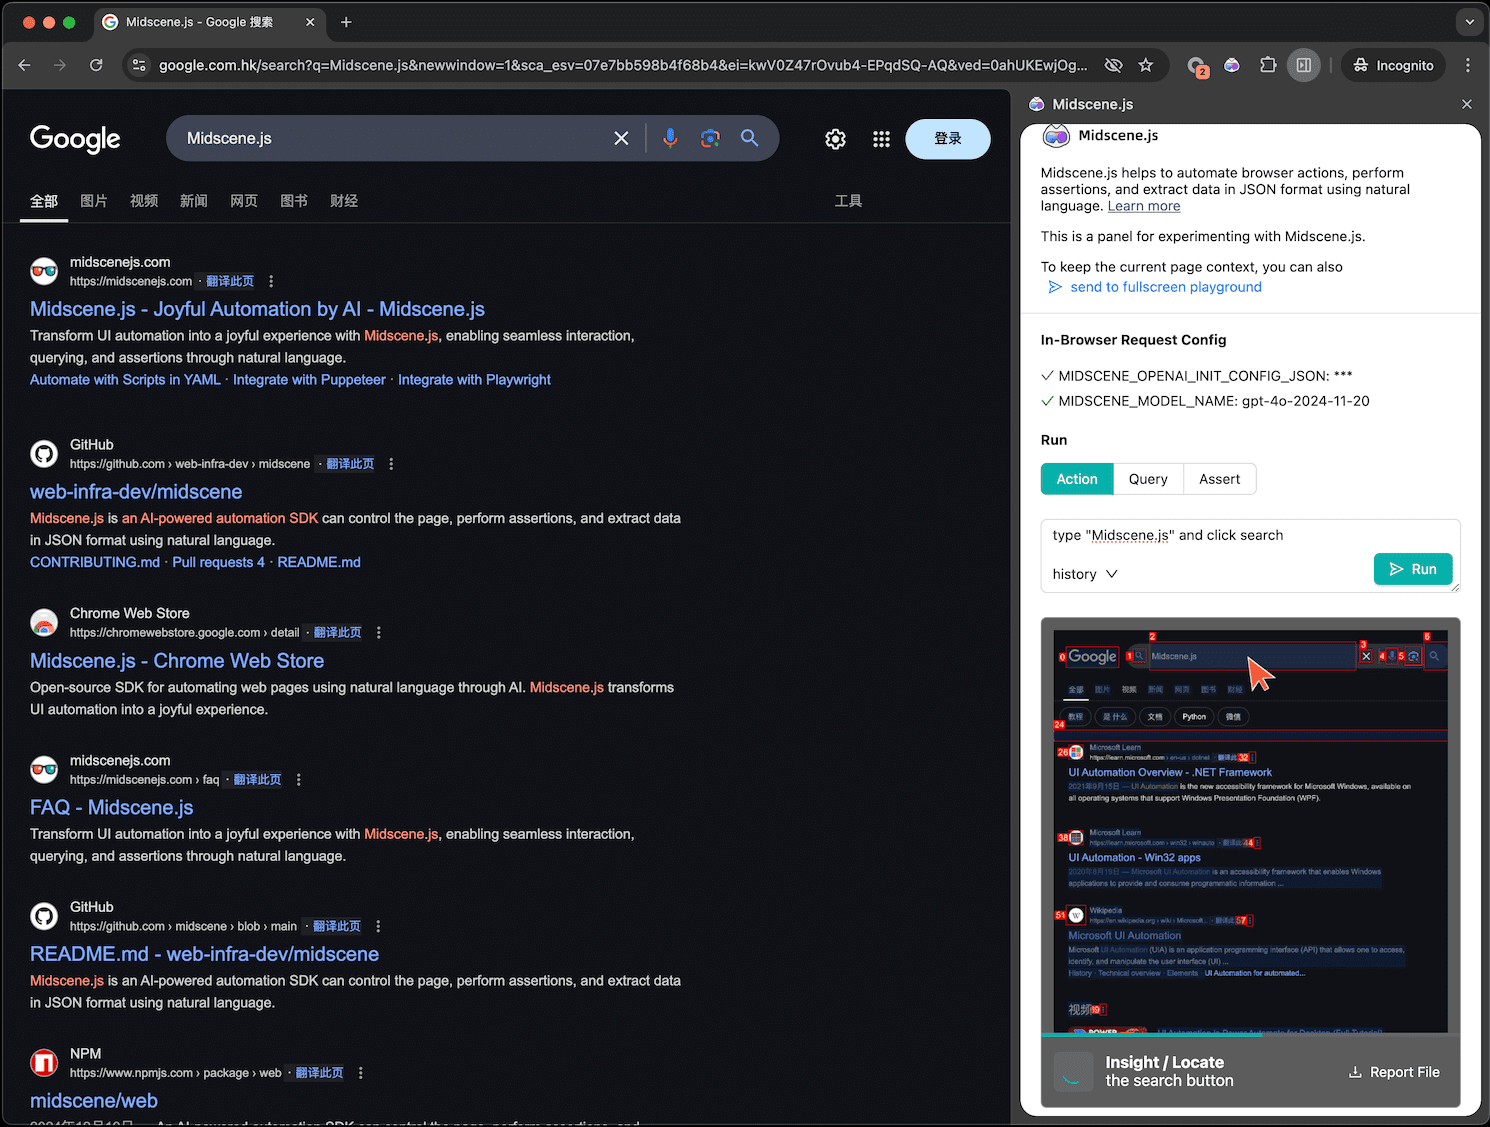Click the Incognito profile button
The height and width of the screenshot is (1127, 1490).
[x=1394, y=65]
